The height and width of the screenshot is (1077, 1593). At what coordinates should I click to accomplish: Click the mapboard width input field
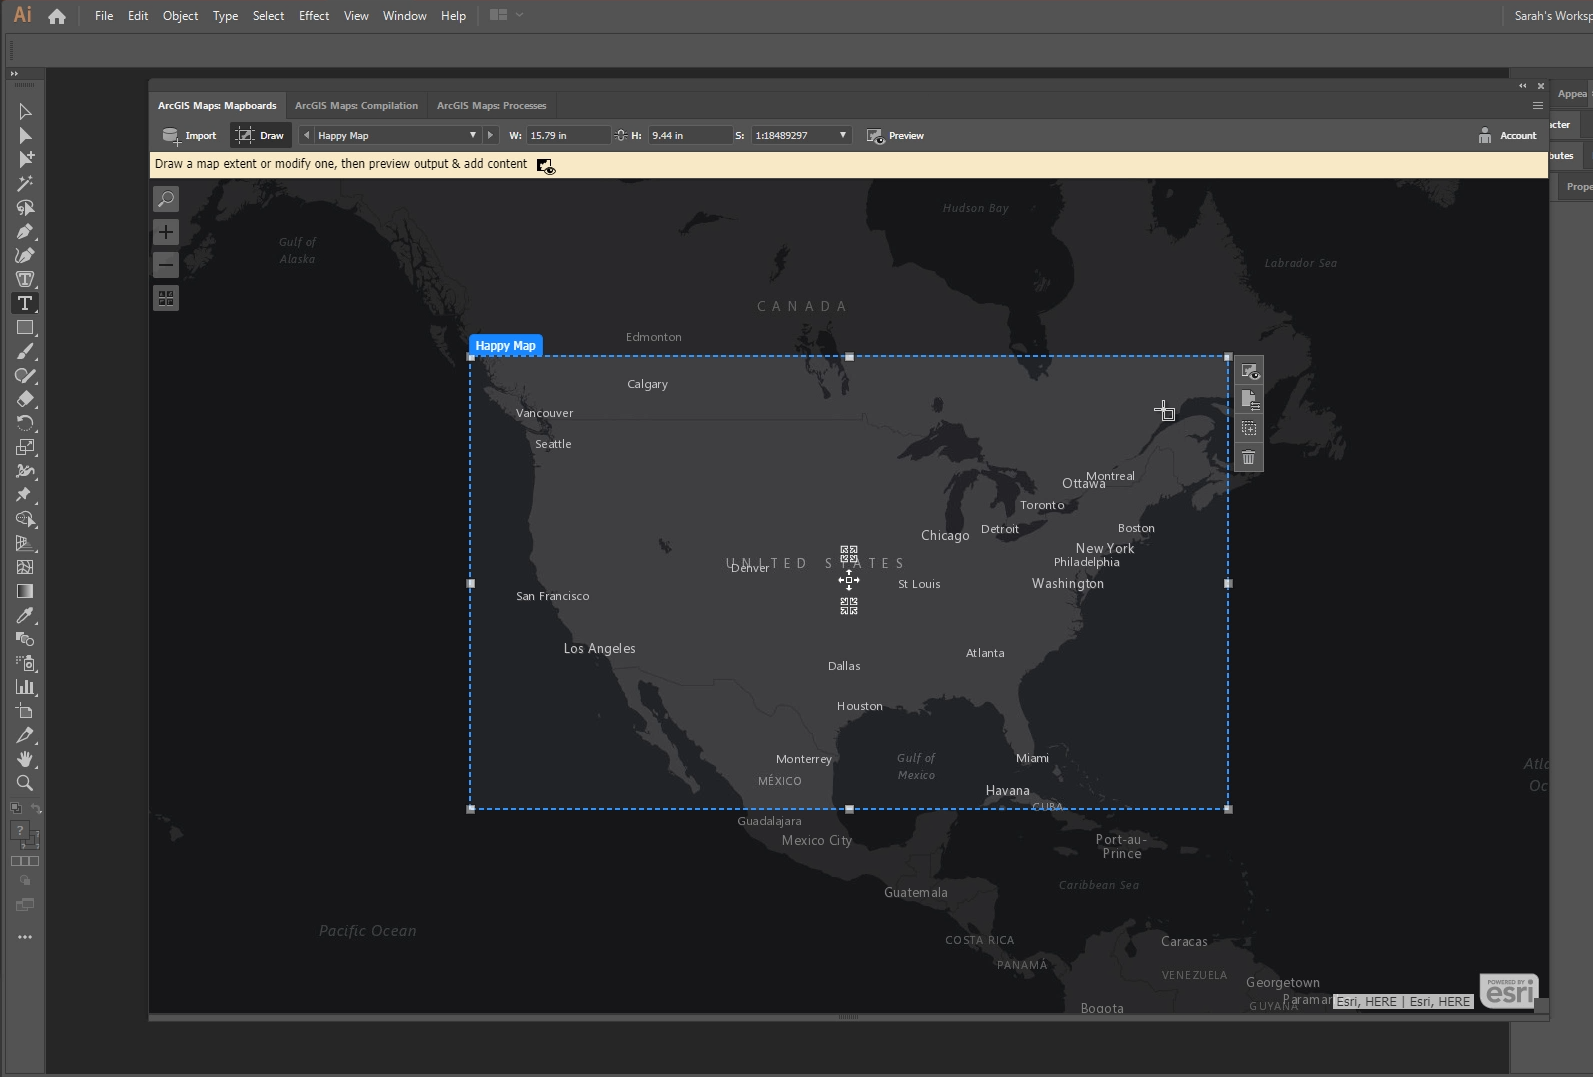coord(566,135)
